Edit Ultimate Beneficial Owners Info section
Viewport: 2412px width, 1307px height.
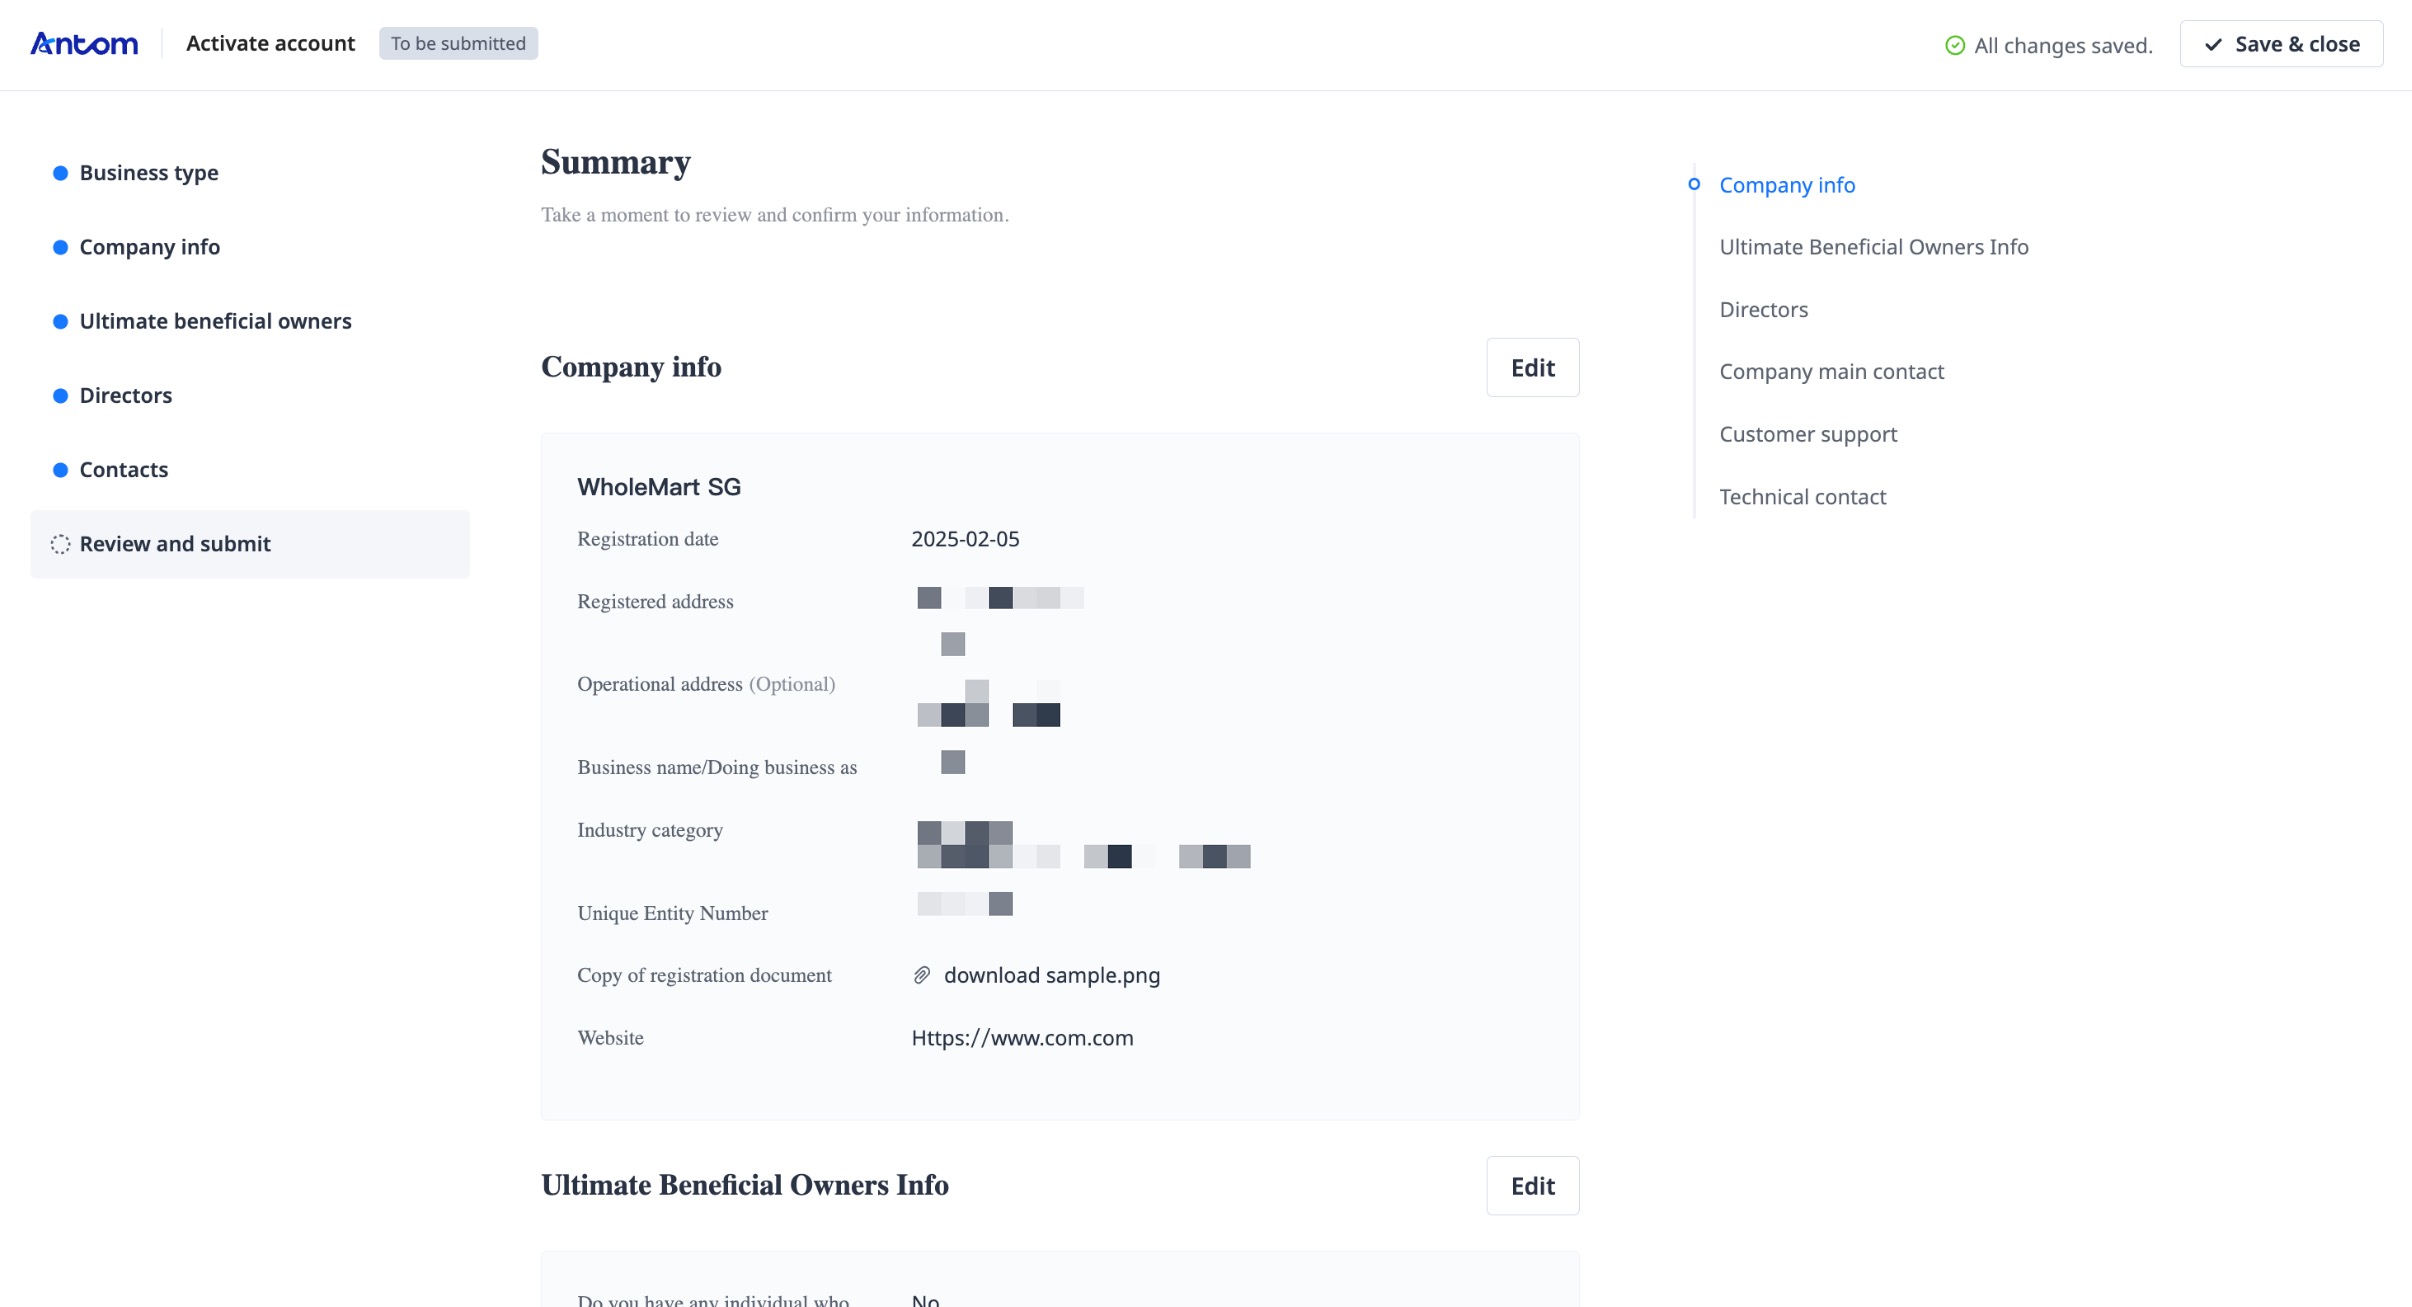(x=1532, y=1186)
